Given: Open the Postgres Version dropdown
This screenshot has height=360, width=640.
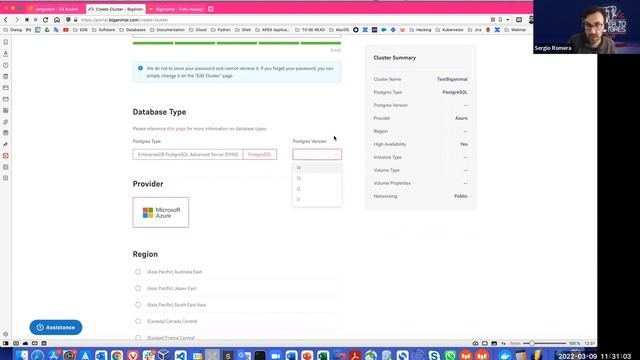Looking at the screenshot, I should (317, 154).
